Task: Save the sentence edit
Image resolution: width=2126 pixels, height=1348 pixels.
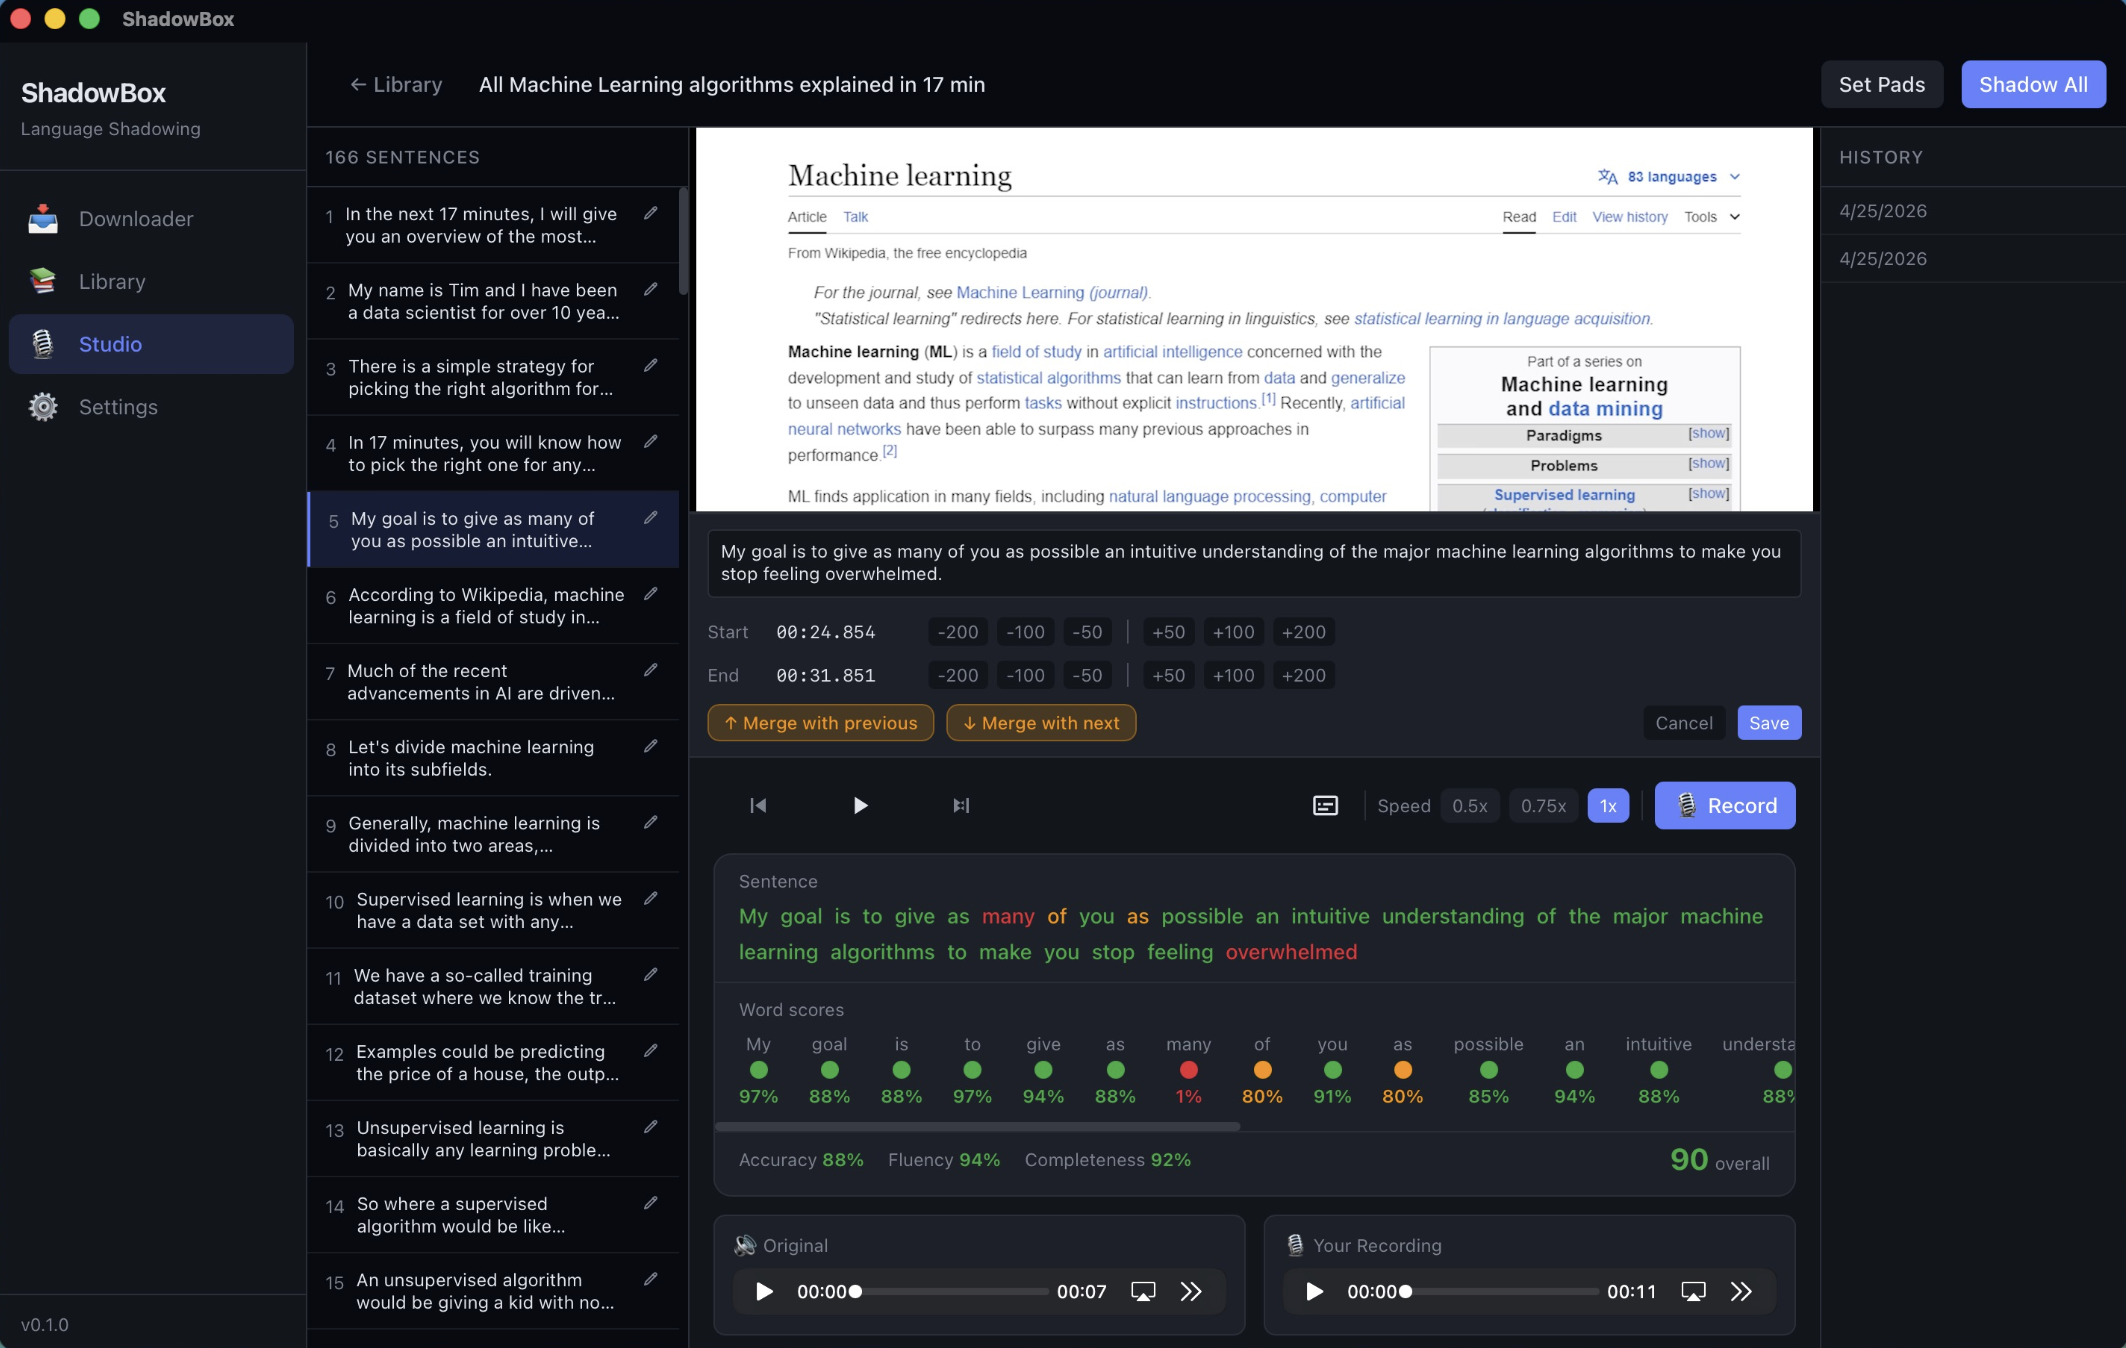Action: point(1769,723)
